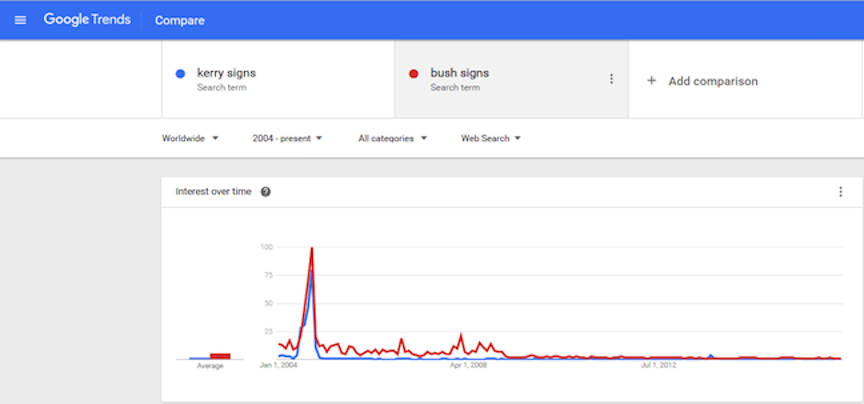This screenshot has height=404, width=864.
Task: Open Interest over time chart options
Action: pos(840,192)
